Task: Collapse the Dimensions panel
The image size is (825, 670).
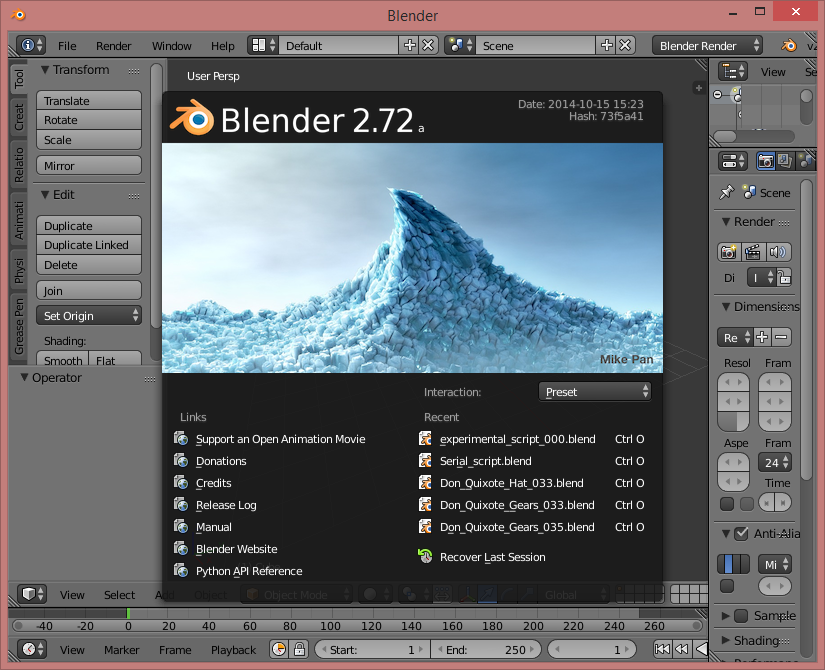Action: click(726, 306)
